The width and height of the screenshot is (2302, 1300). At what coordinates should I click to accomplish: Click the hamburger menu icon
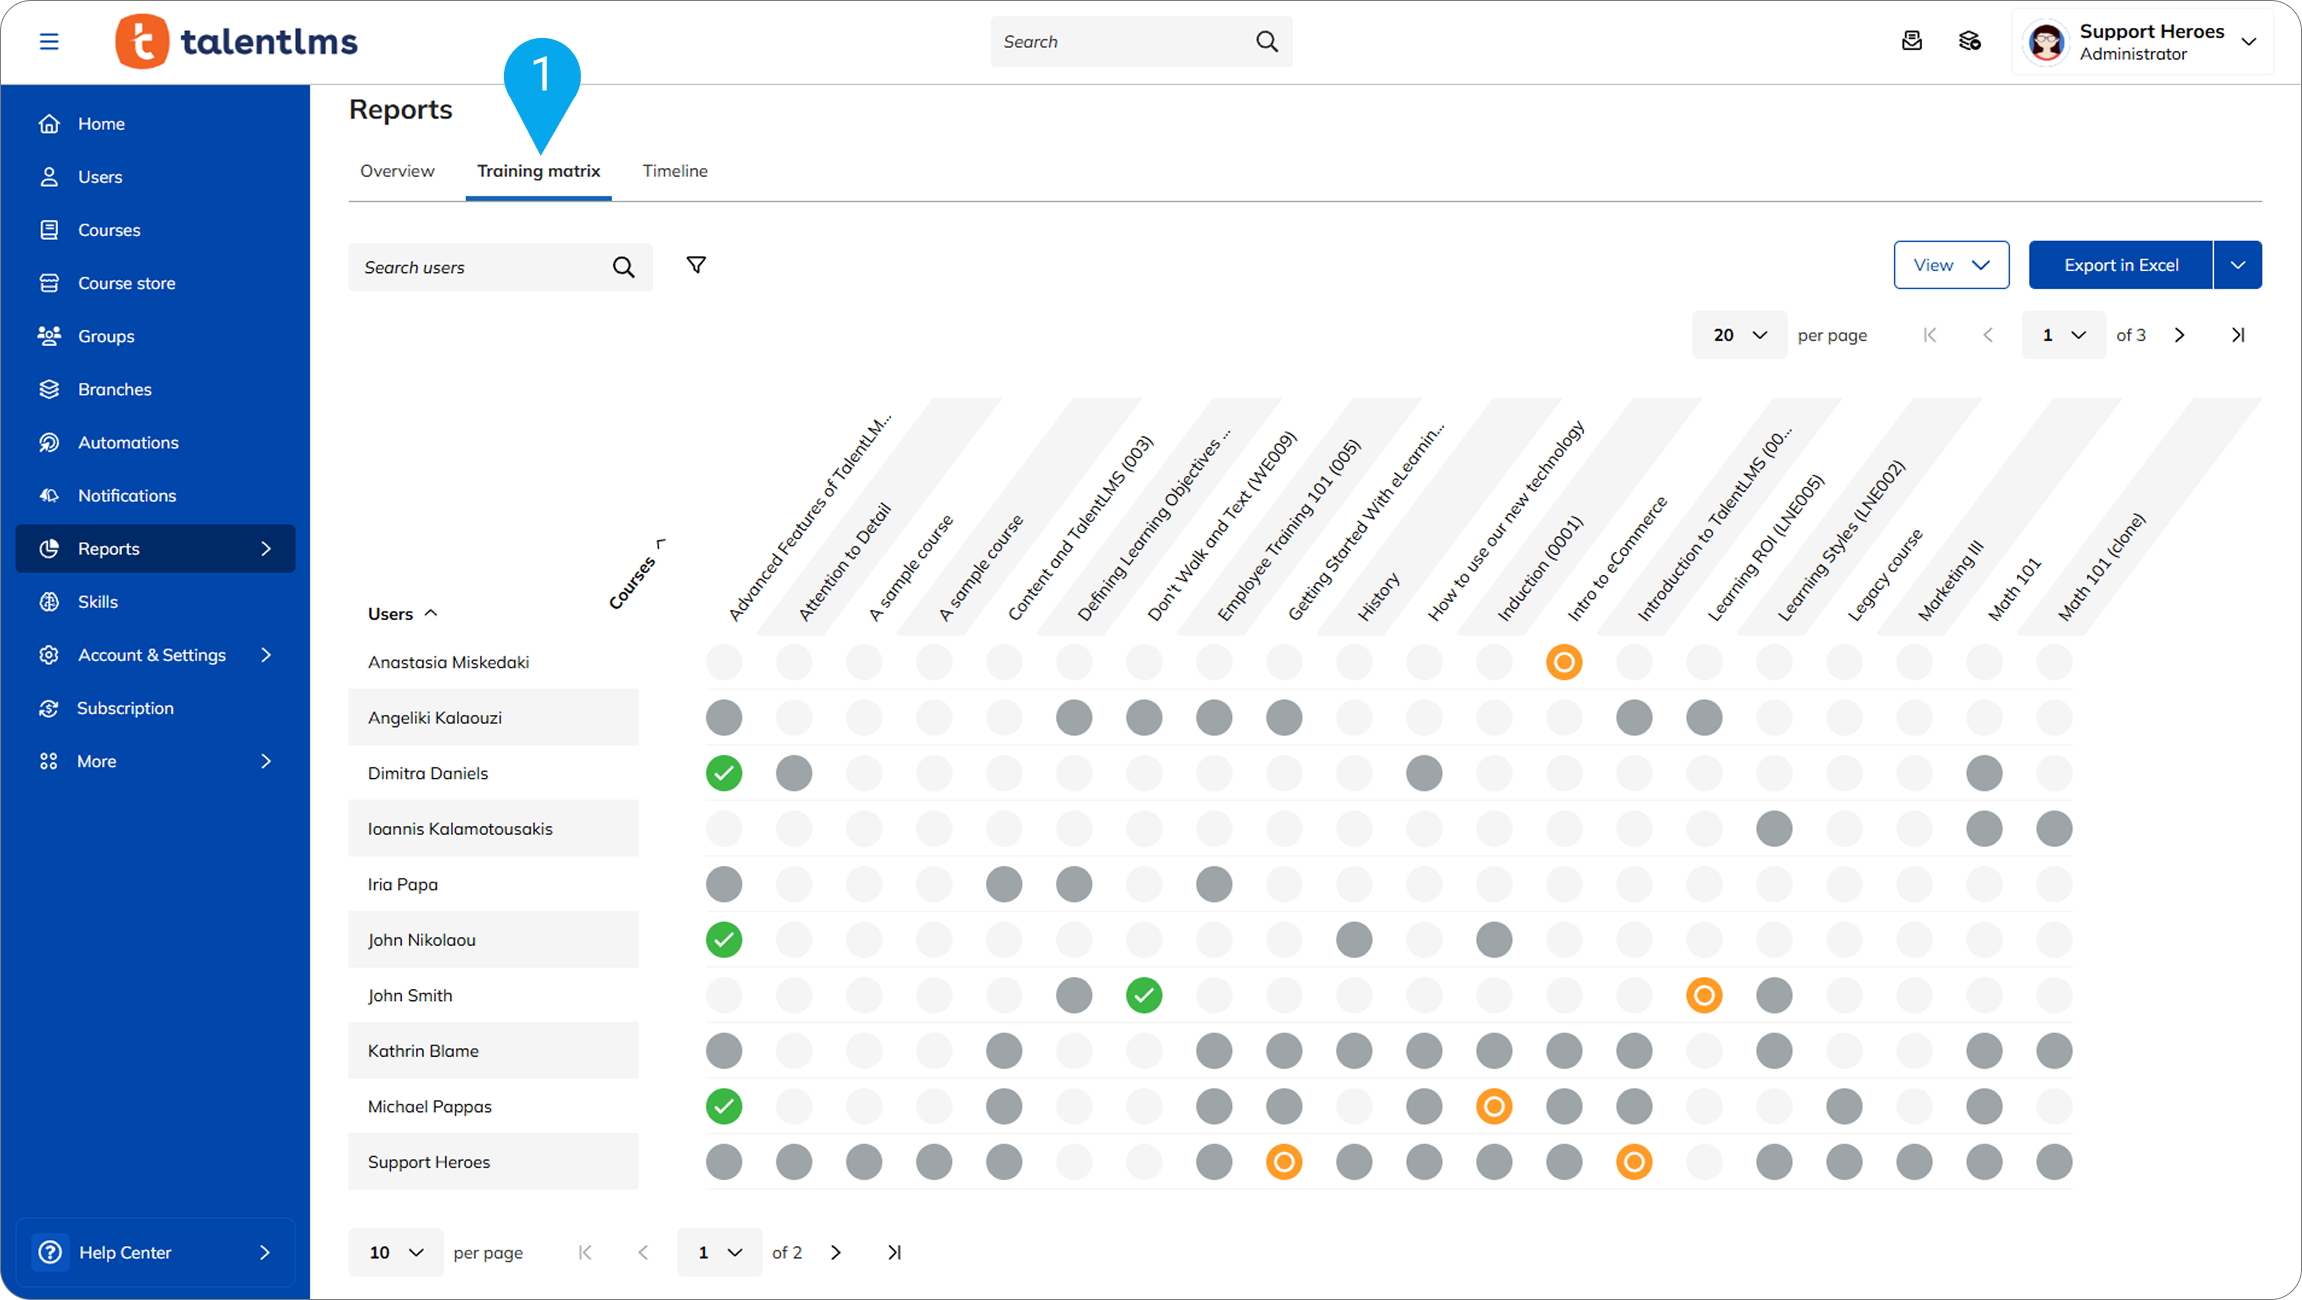(49, 41)
